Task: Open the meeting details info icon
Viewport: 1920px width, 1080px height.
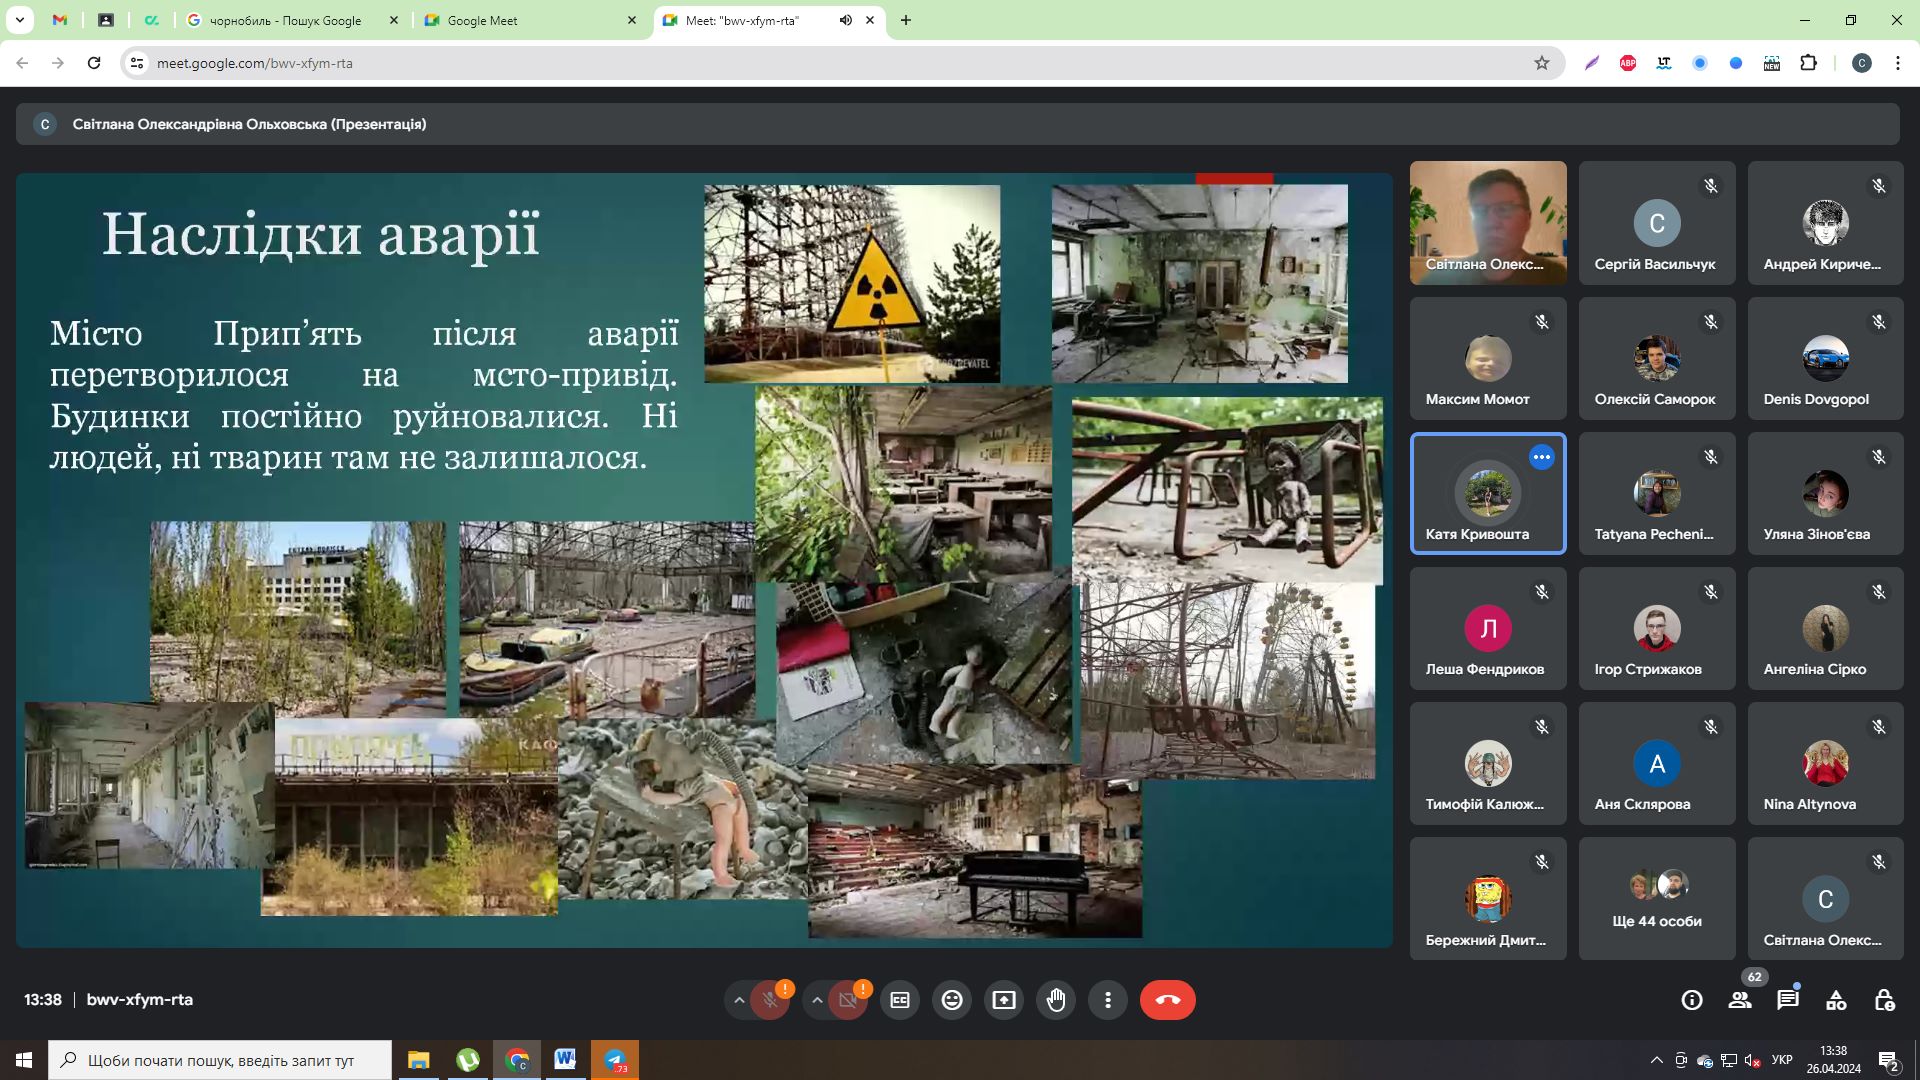Action: pos(1692,1000)
